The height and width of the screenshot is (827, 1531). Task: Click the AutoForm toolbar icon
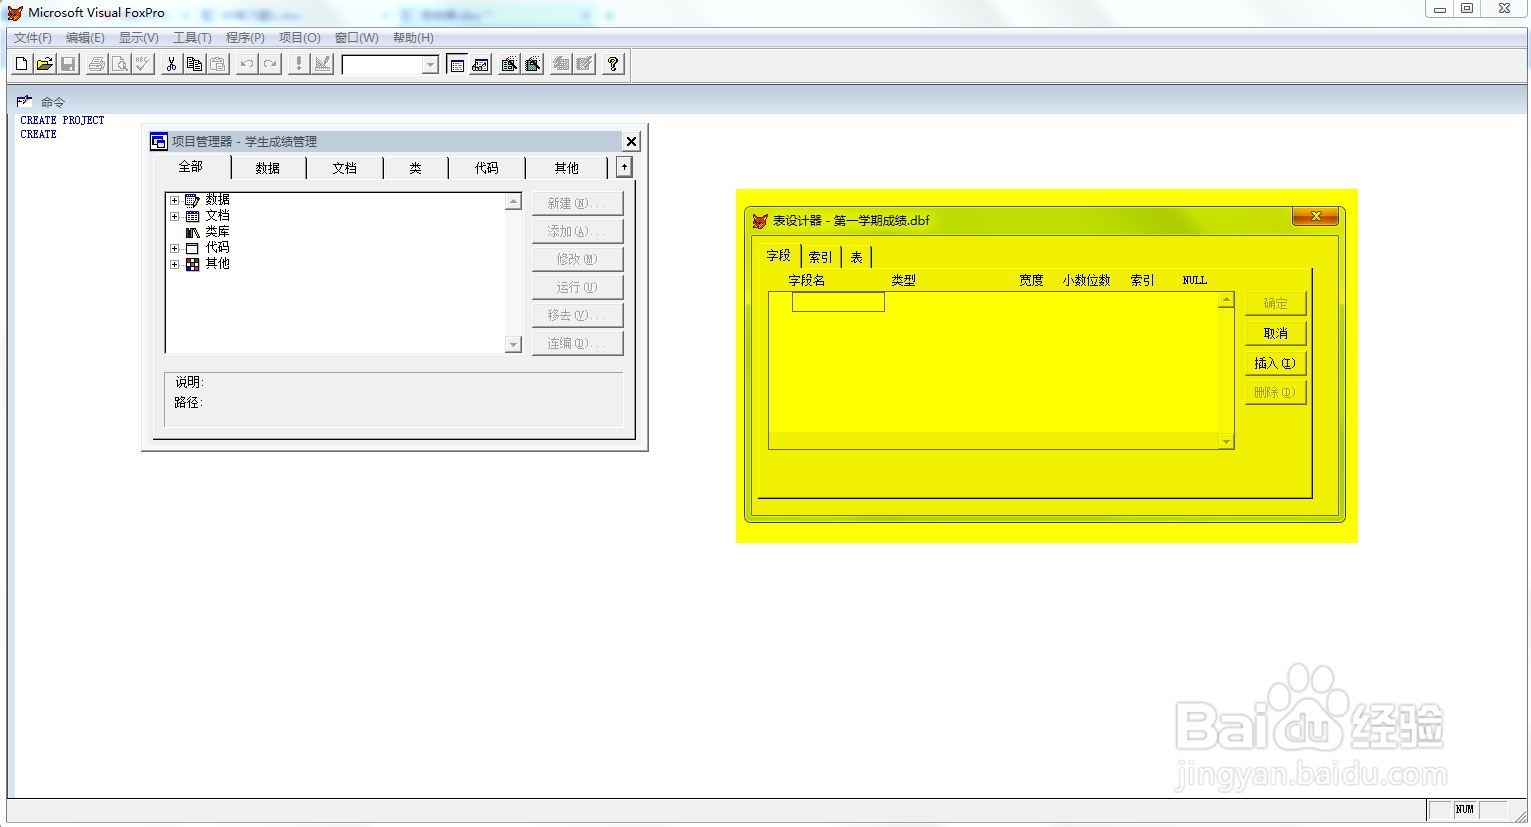pos(561,64)
